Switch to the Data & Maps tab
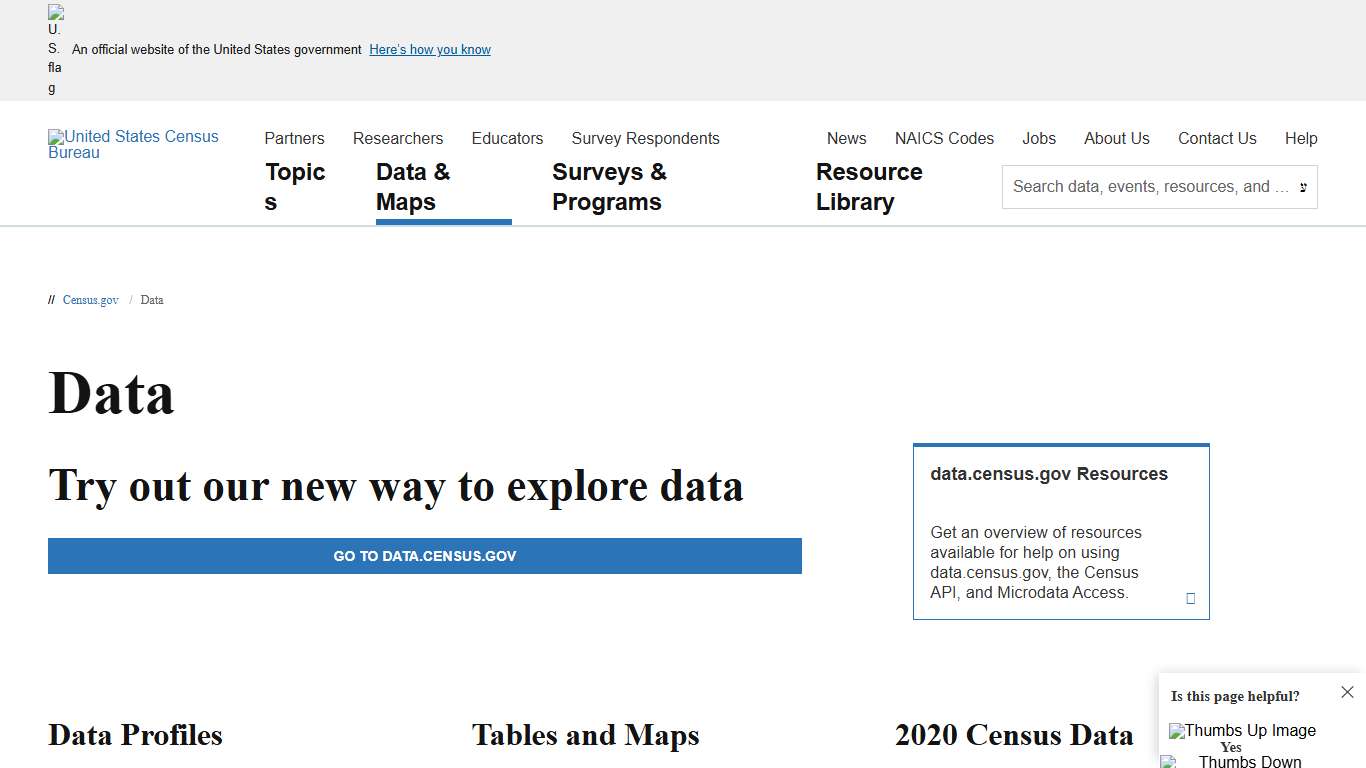Viewport: 1366px width, 768px height. click(412, 186)
